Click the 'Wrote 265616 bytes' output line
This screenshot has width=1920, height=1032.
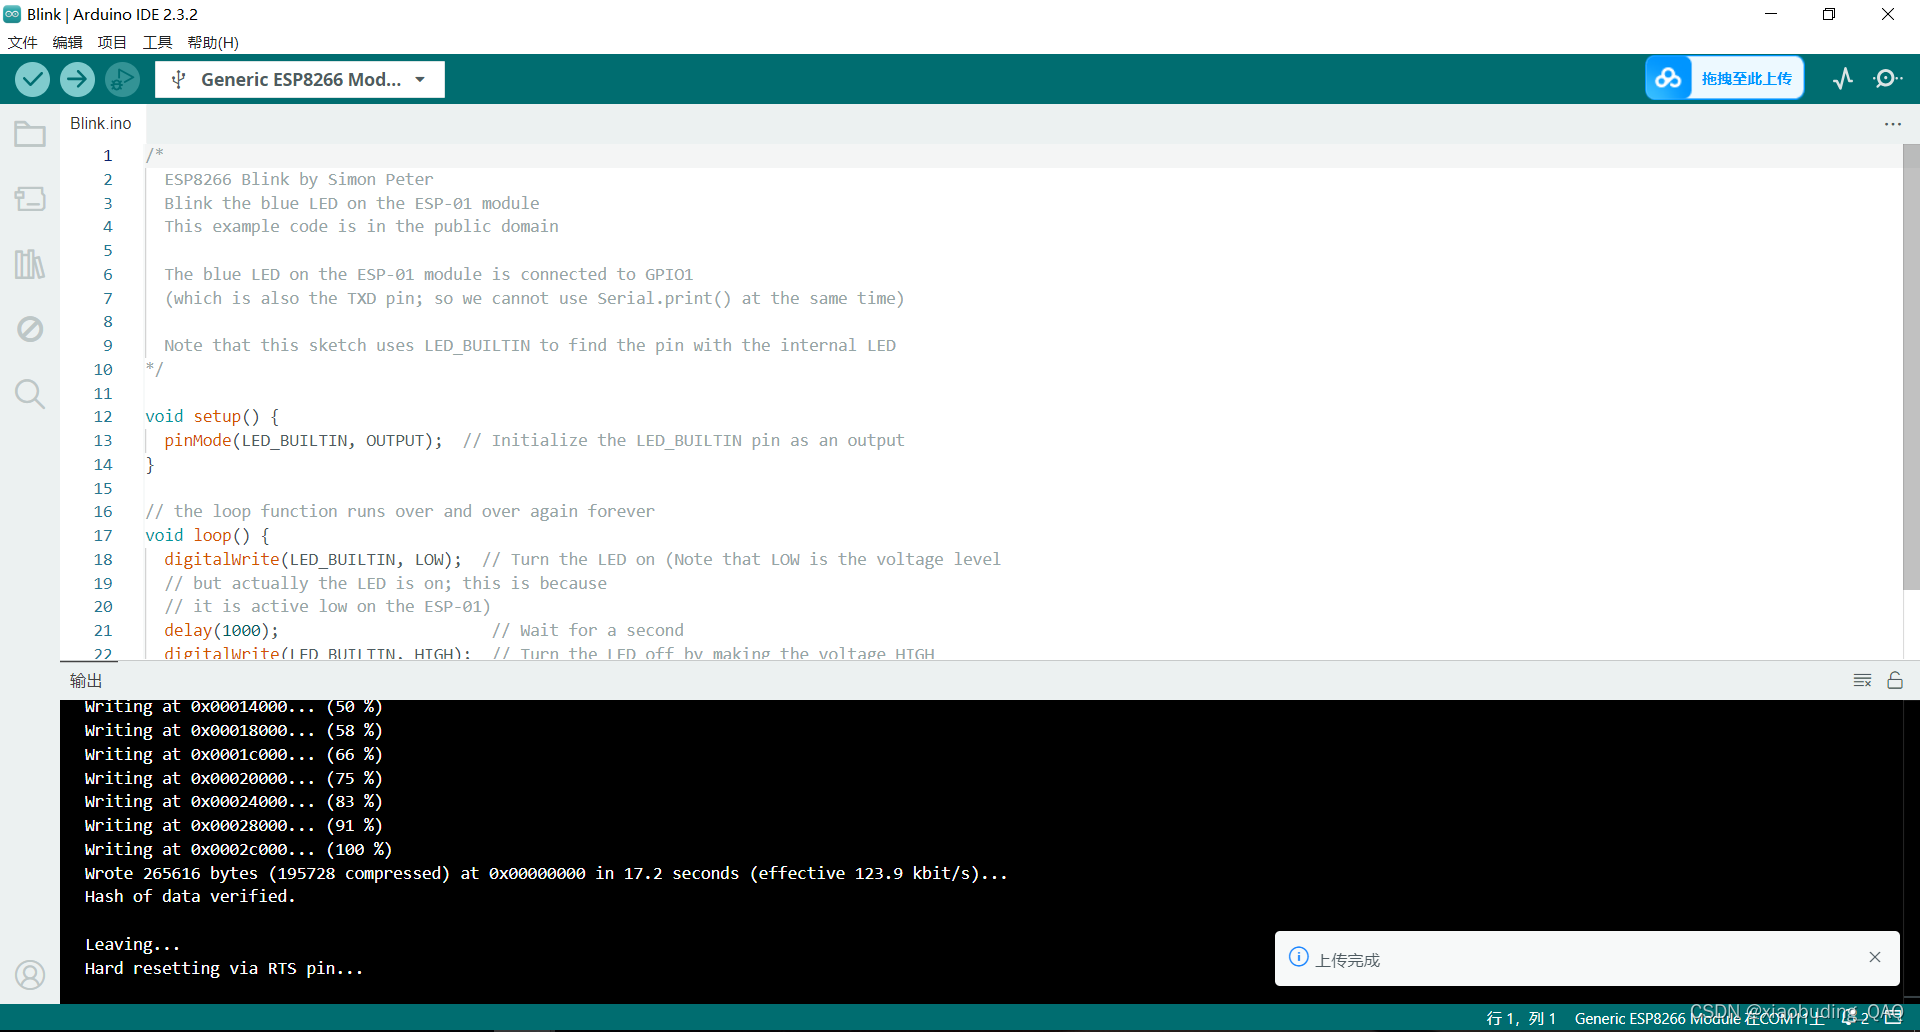[546, 874]
